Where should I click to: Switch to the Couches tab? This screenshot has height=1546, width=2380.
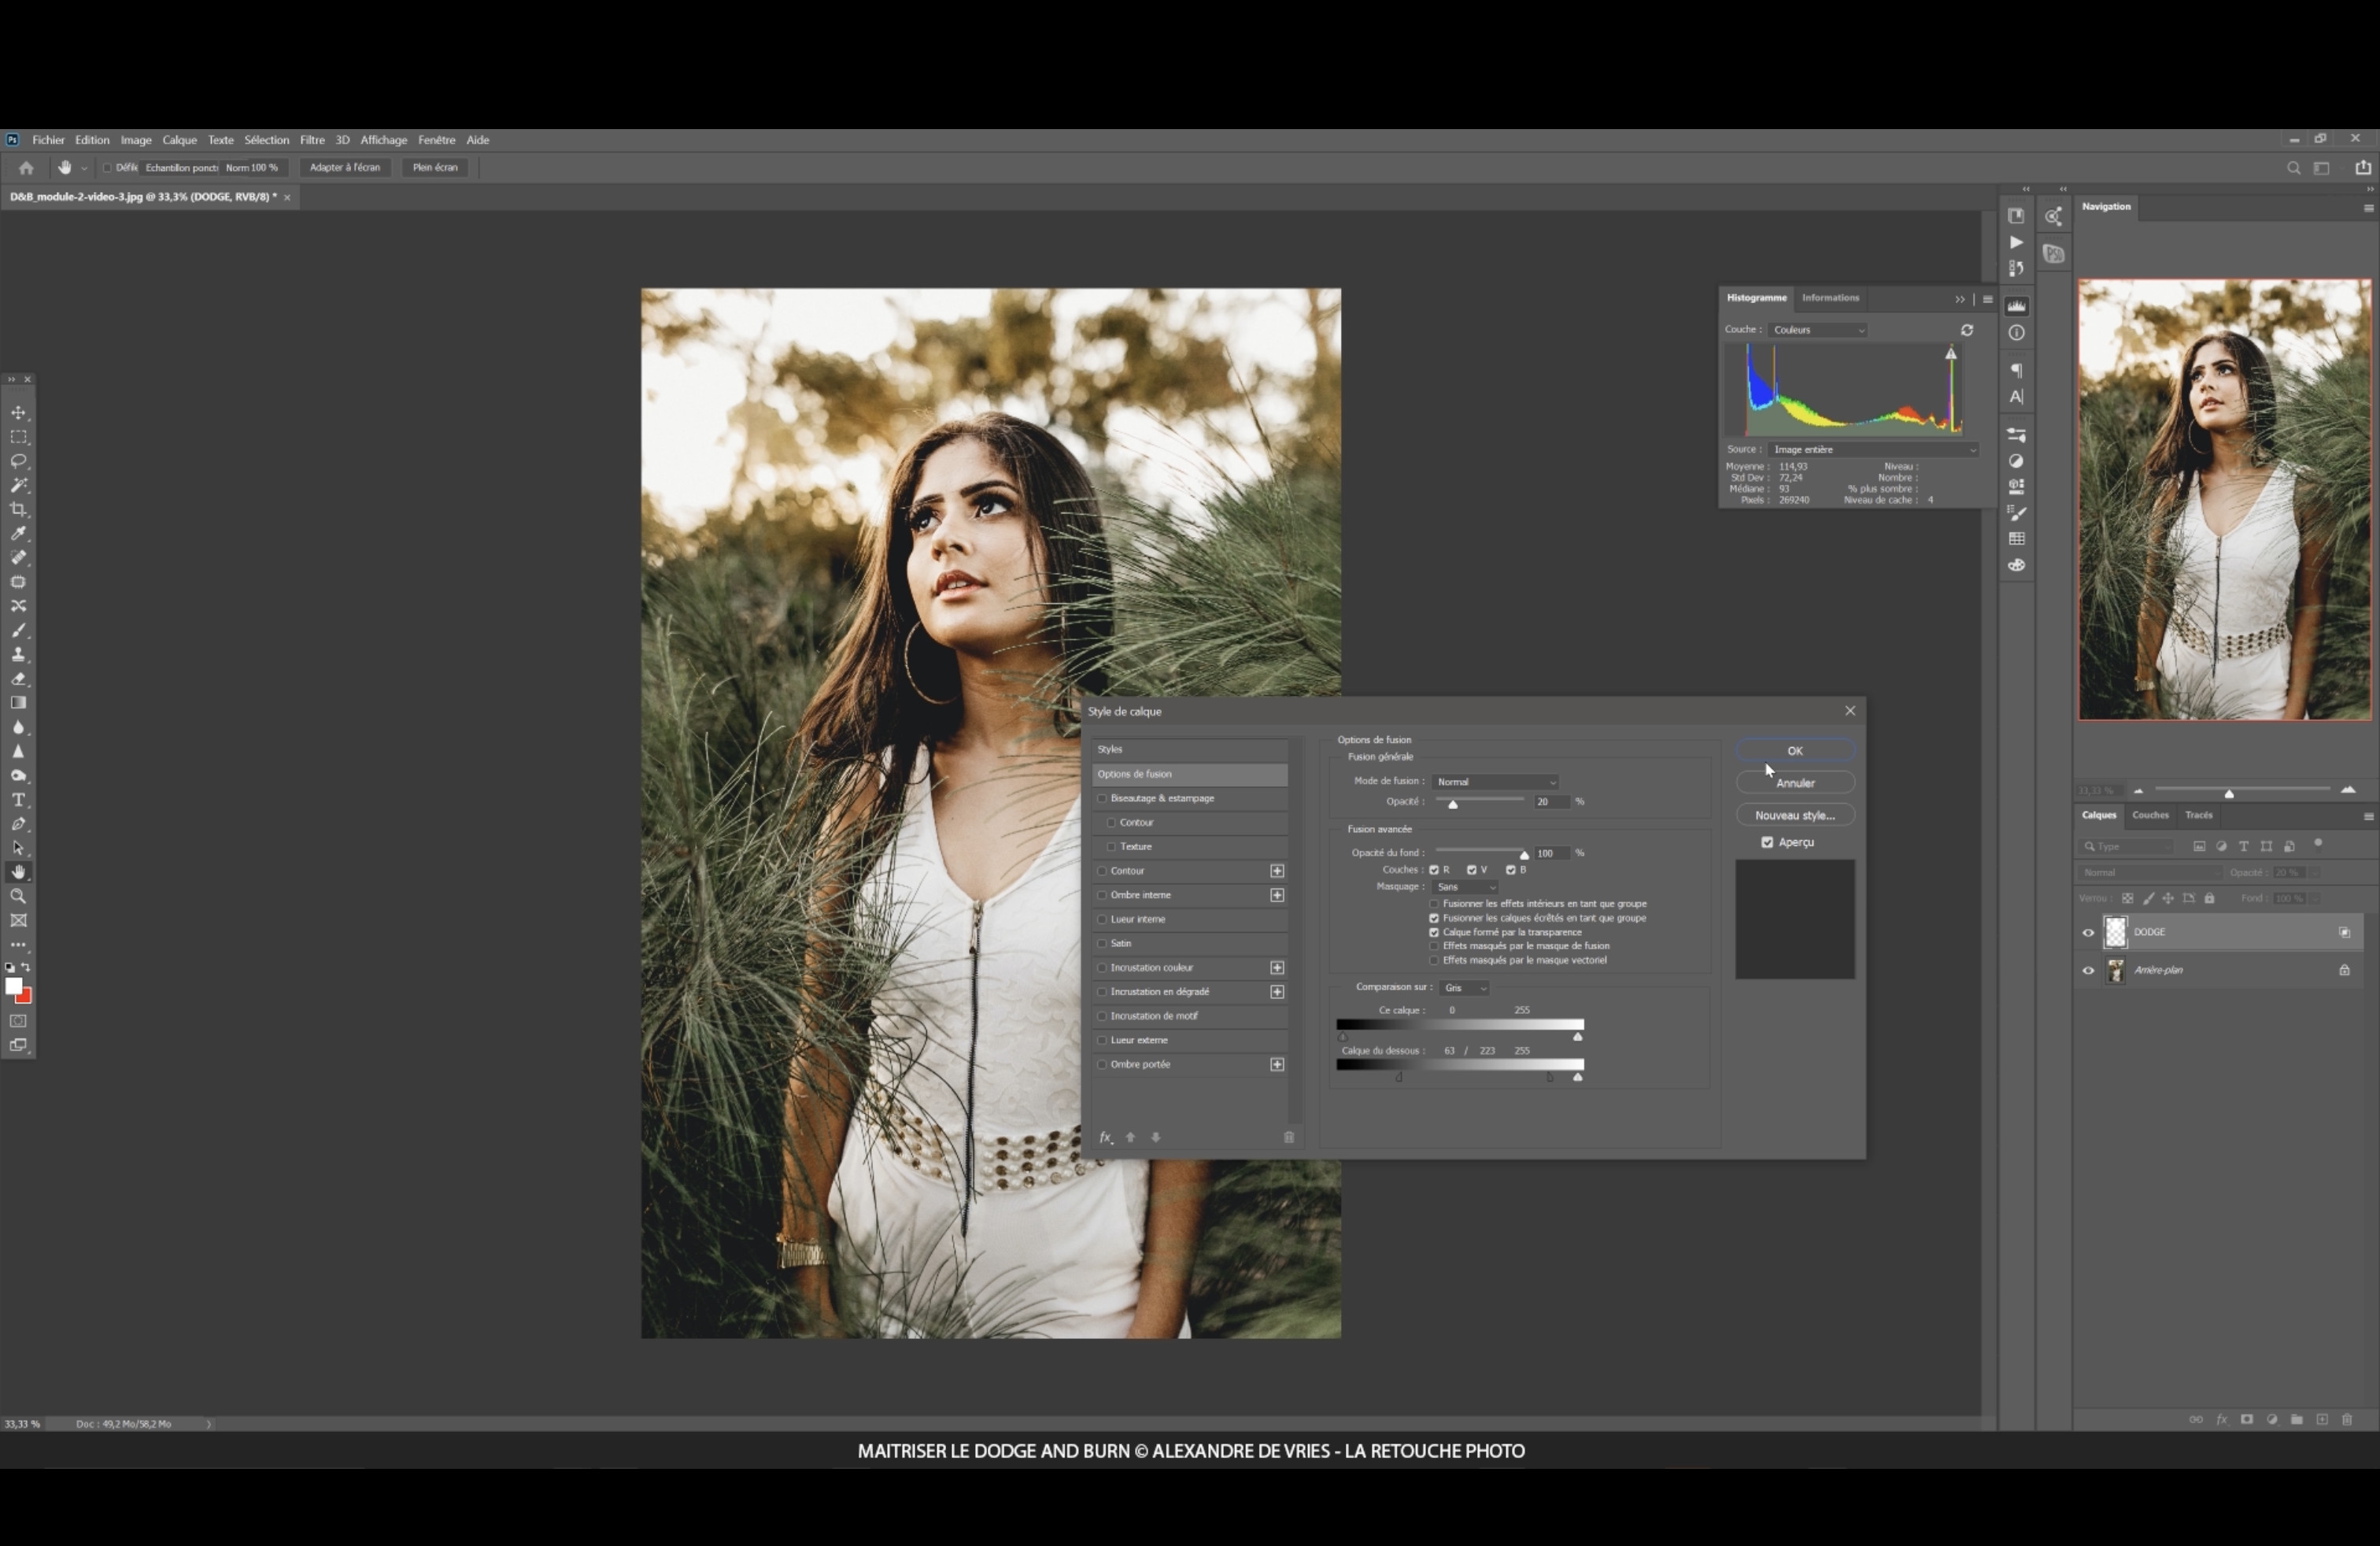[x=2150, y=815]
